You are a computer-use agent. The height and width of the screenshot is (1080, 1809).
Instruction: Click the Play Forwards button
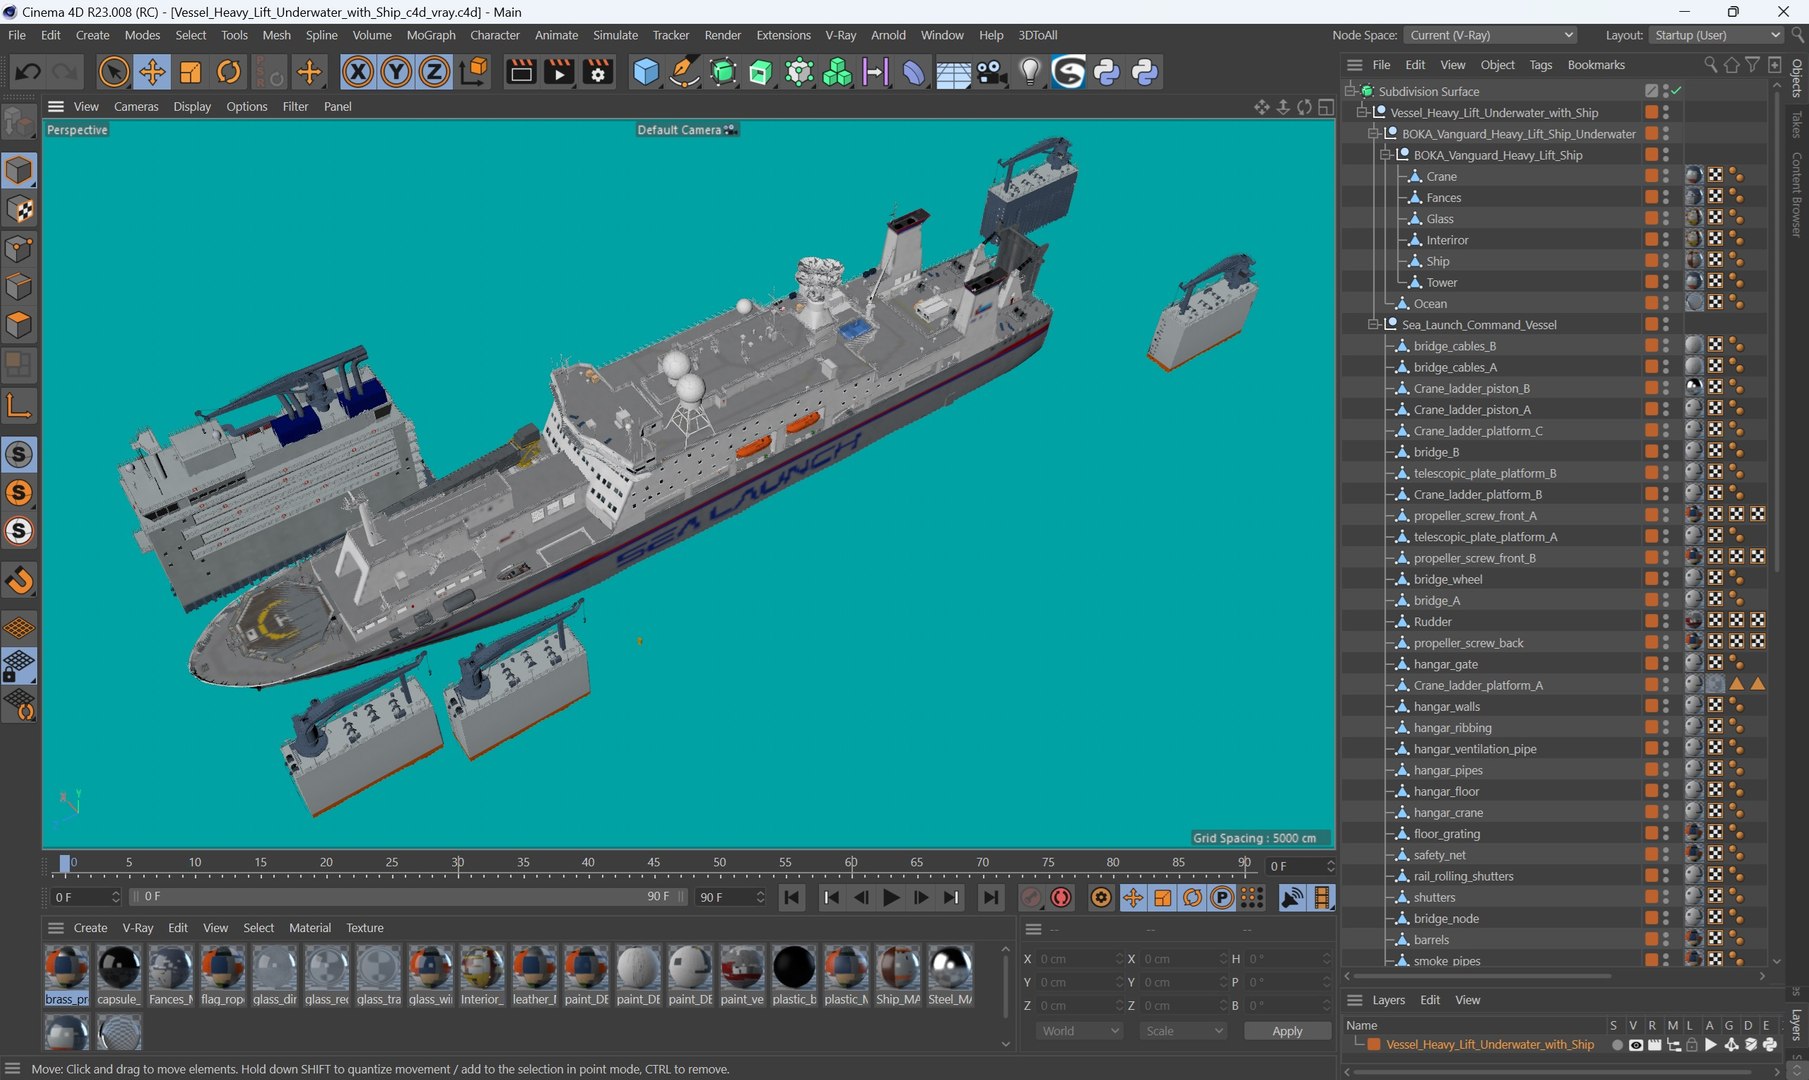click(891, 898)
